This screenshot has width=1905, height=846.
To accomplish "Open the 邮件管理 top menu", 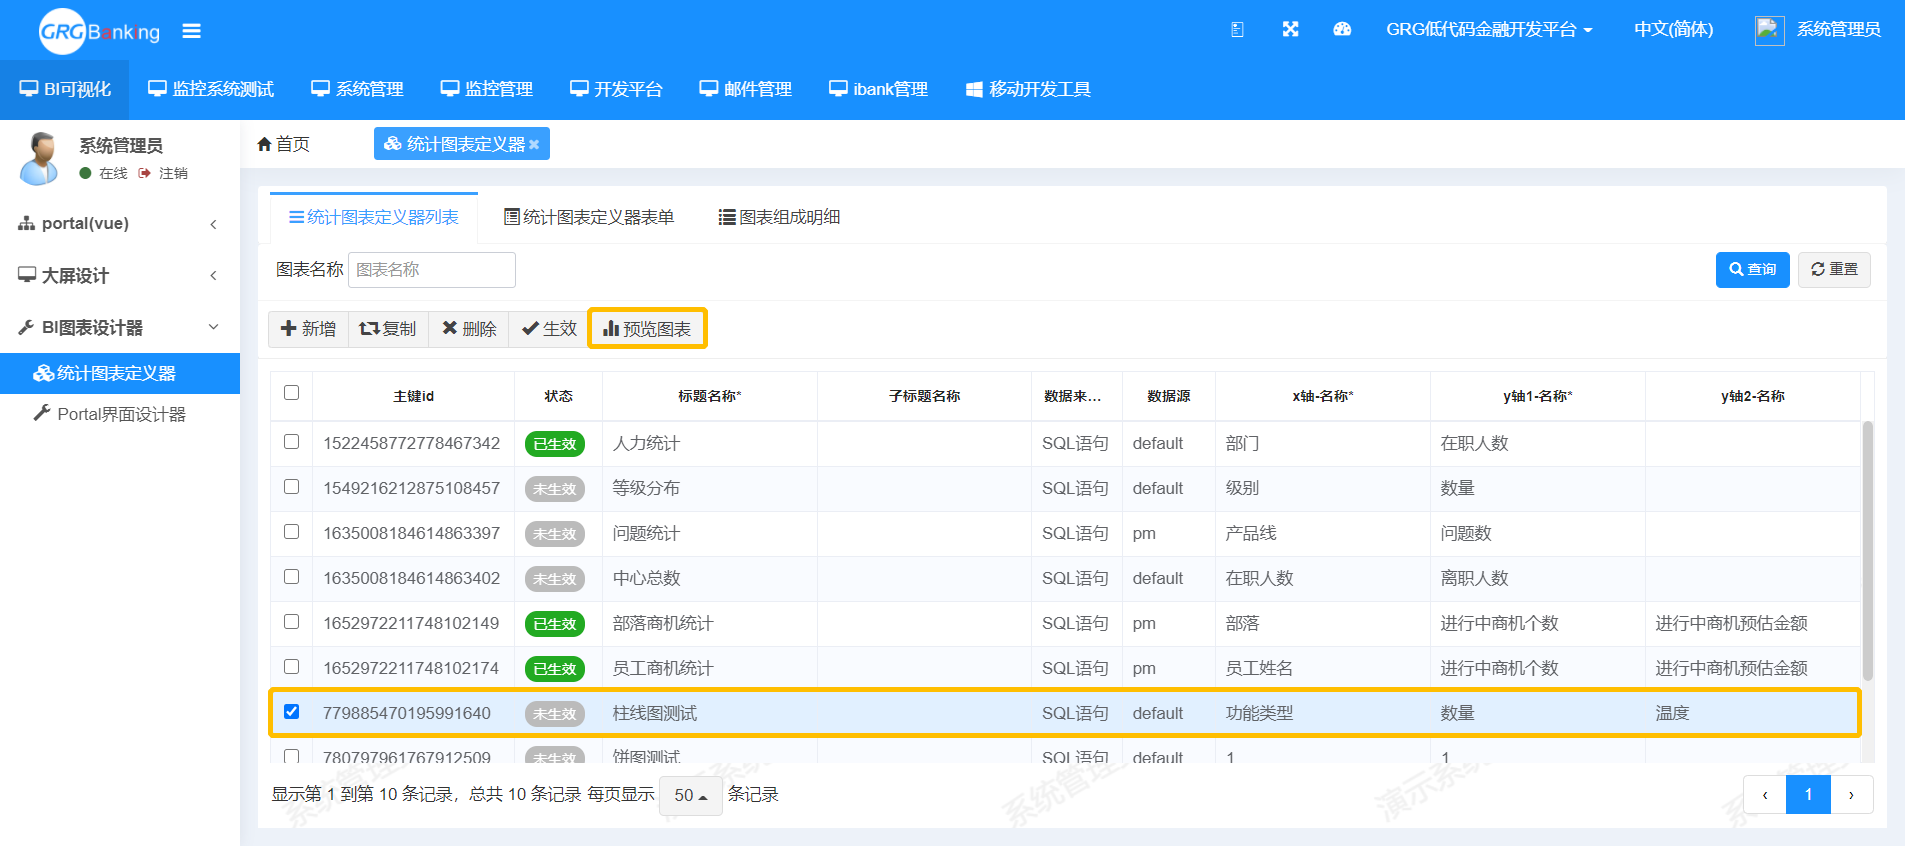I will [745, 89].
